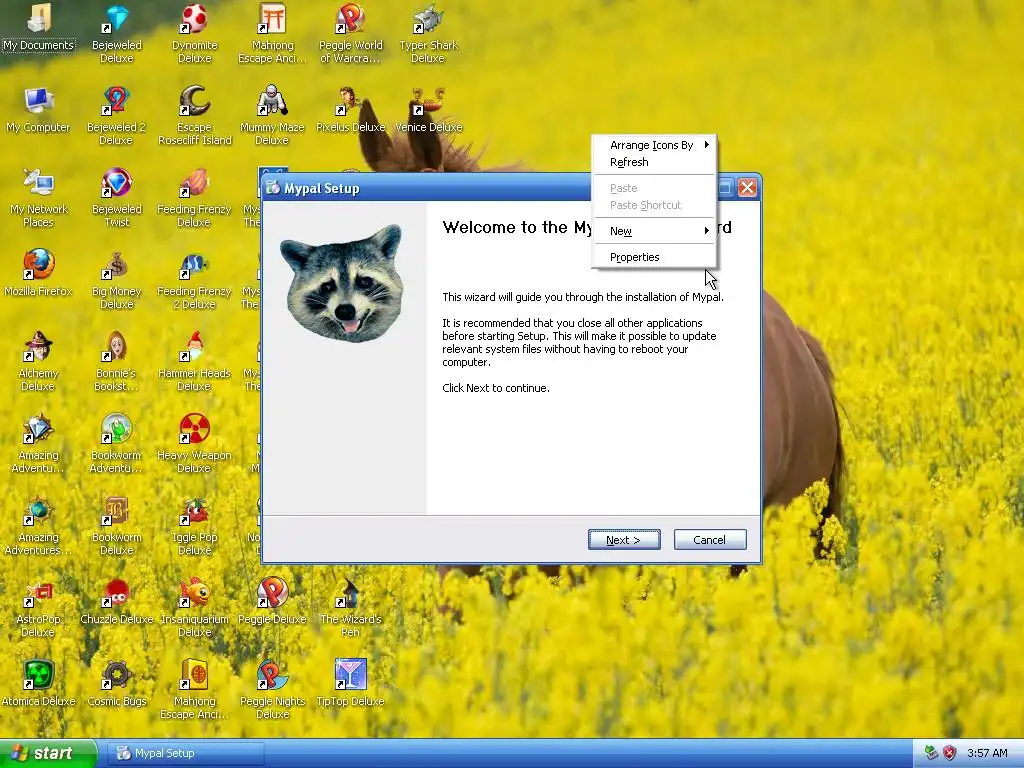This screenshot has height=768, width=1024.
Task: Click the Mypal raccoon logo image
Action: coord(344,283)
